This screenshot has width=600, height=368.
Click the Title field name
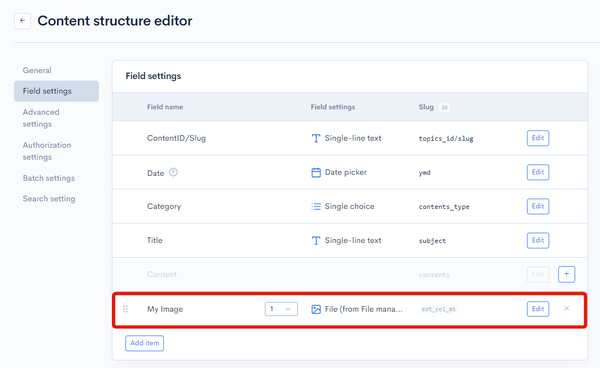(x=155, y=240)
